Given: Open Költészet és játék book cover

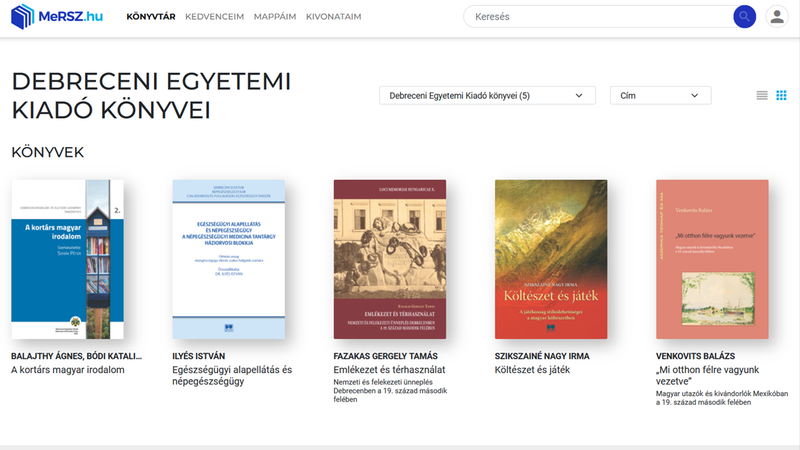Looking at the screenshot, I should 552,259.
